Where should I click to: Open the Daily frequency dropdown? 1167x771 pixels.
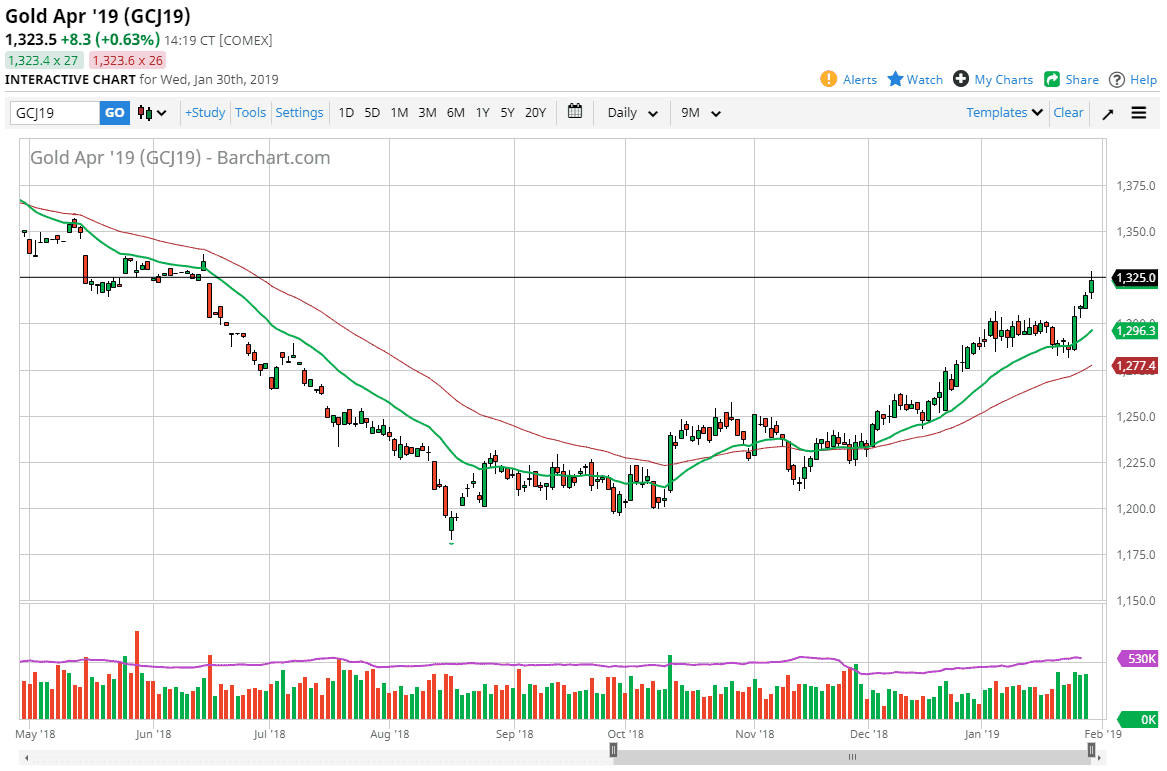point(631,112)
